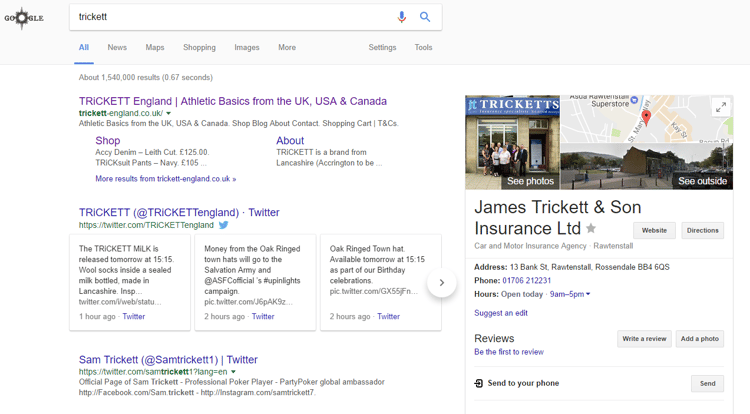
Task: Open the See photos thumbnail
Action: [512, 142]
